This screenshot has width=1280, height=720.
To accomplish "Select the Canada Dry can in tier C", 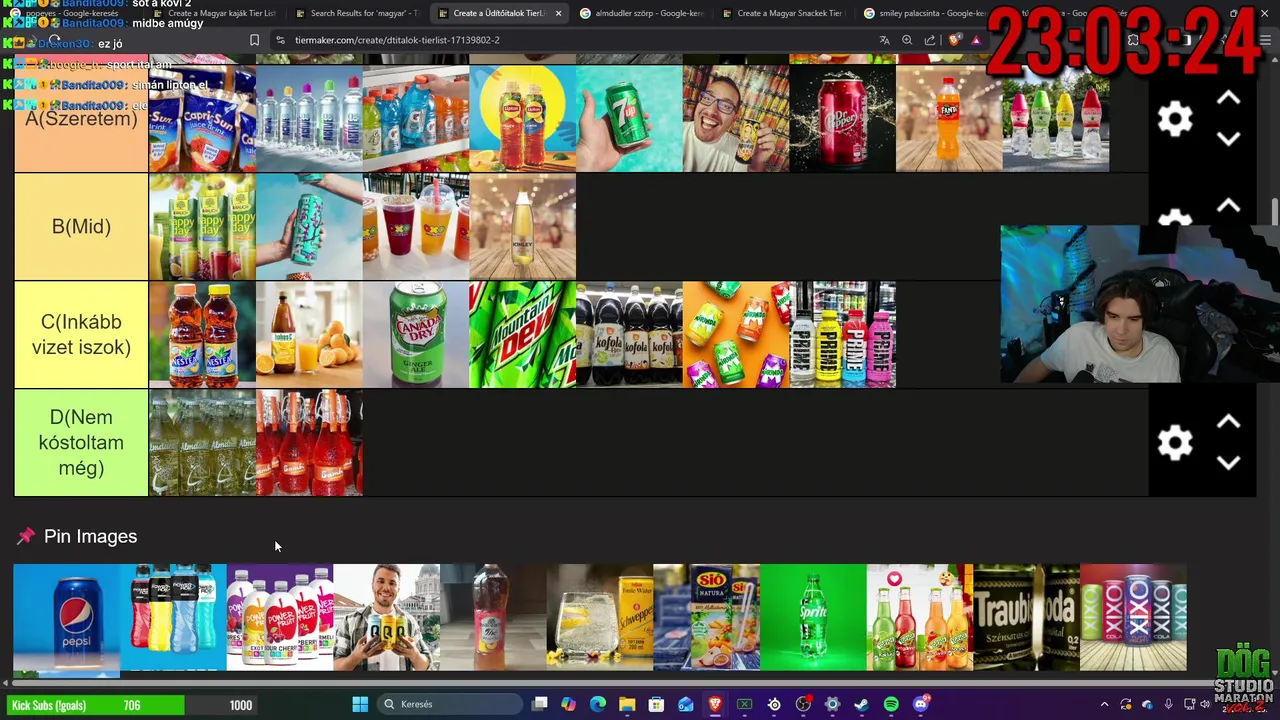I will (416, 334).
